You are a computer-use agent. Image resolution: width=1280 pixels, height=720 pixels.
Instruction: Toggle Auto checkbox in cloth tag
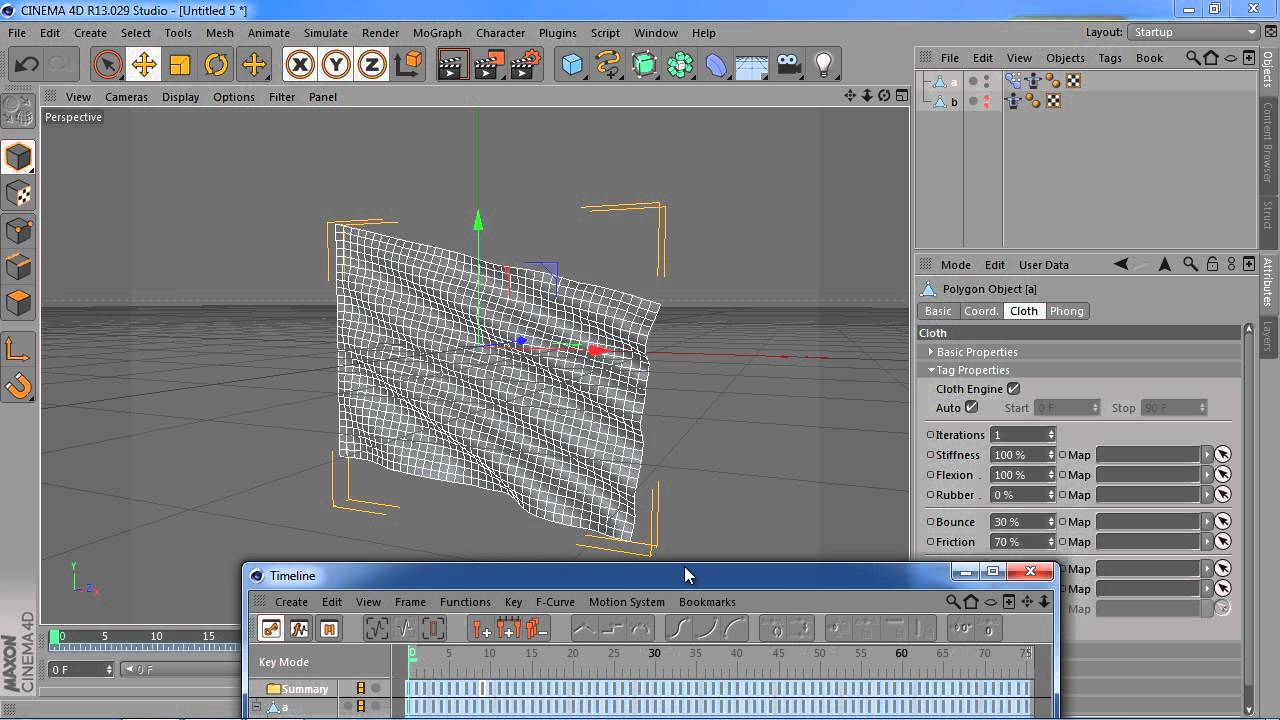point(971,407)
